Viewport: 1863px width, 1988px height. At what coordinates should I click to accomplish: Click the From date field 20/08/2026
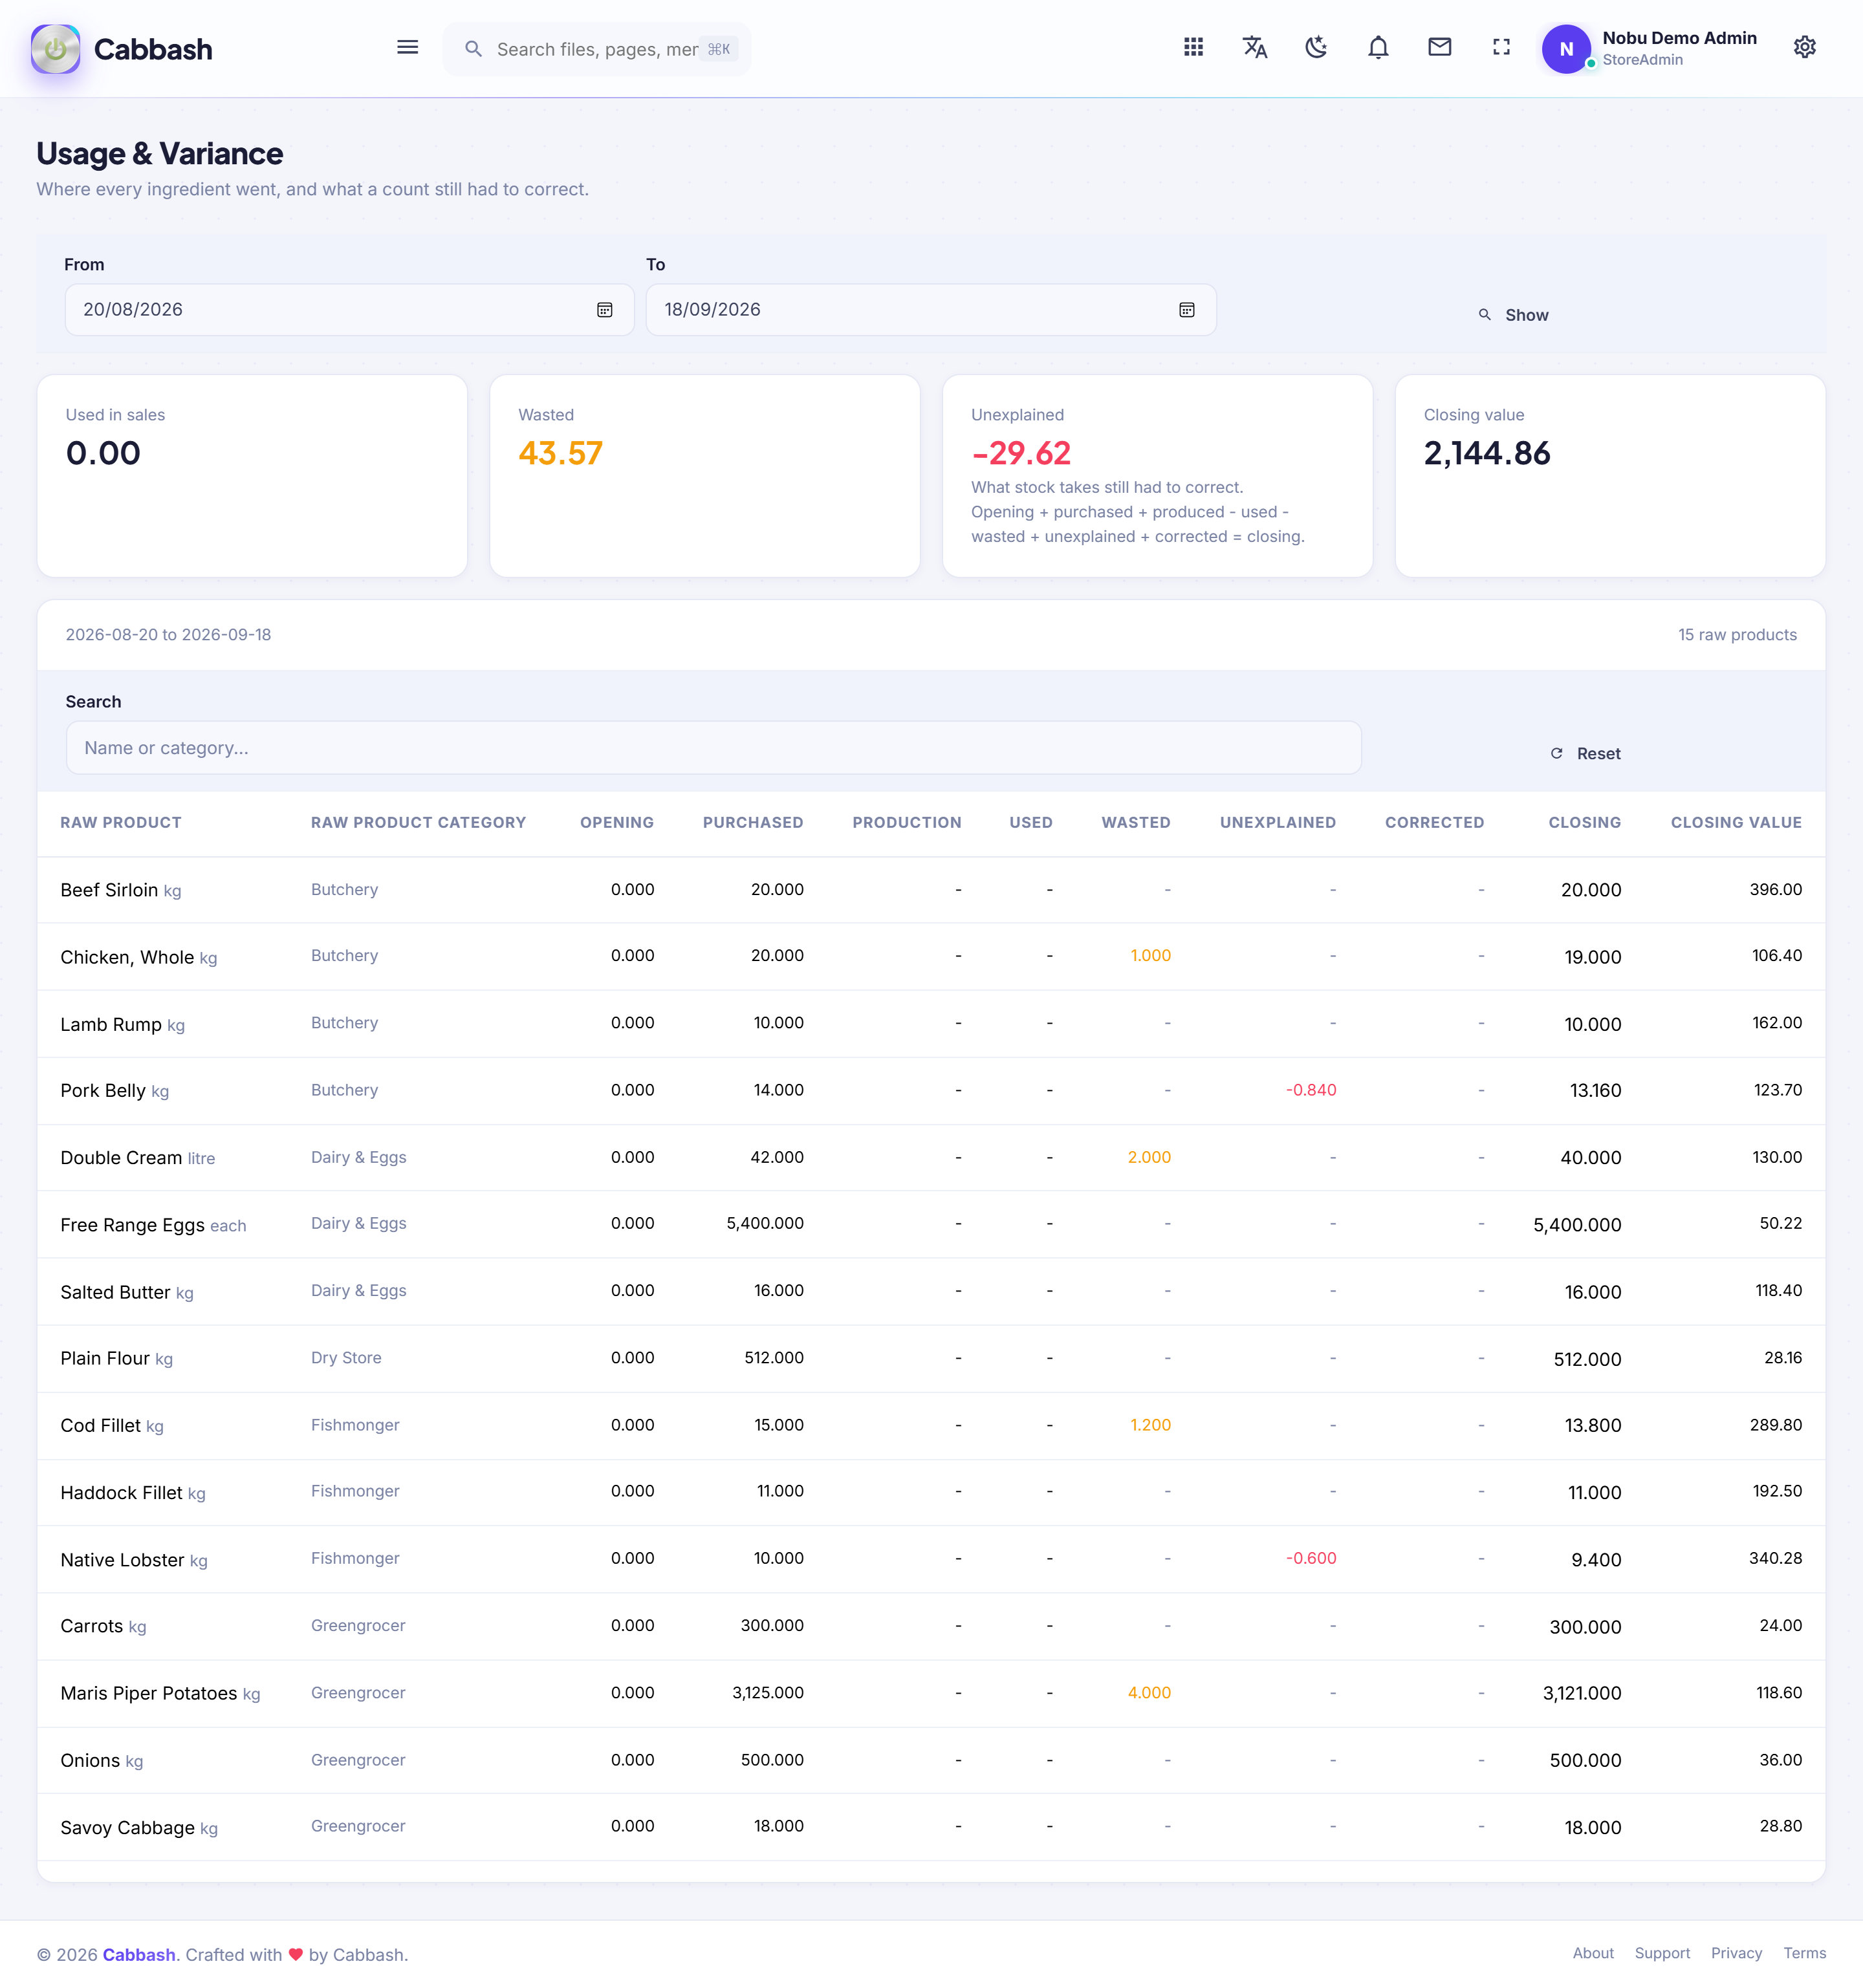click(349, 310)
